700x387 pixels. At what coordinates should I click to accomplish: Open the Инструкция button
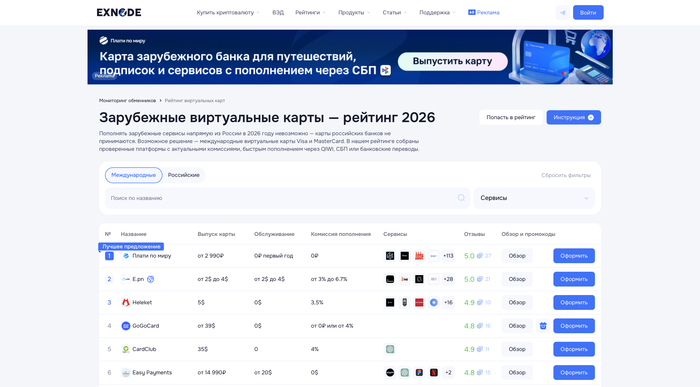point(573,117)
